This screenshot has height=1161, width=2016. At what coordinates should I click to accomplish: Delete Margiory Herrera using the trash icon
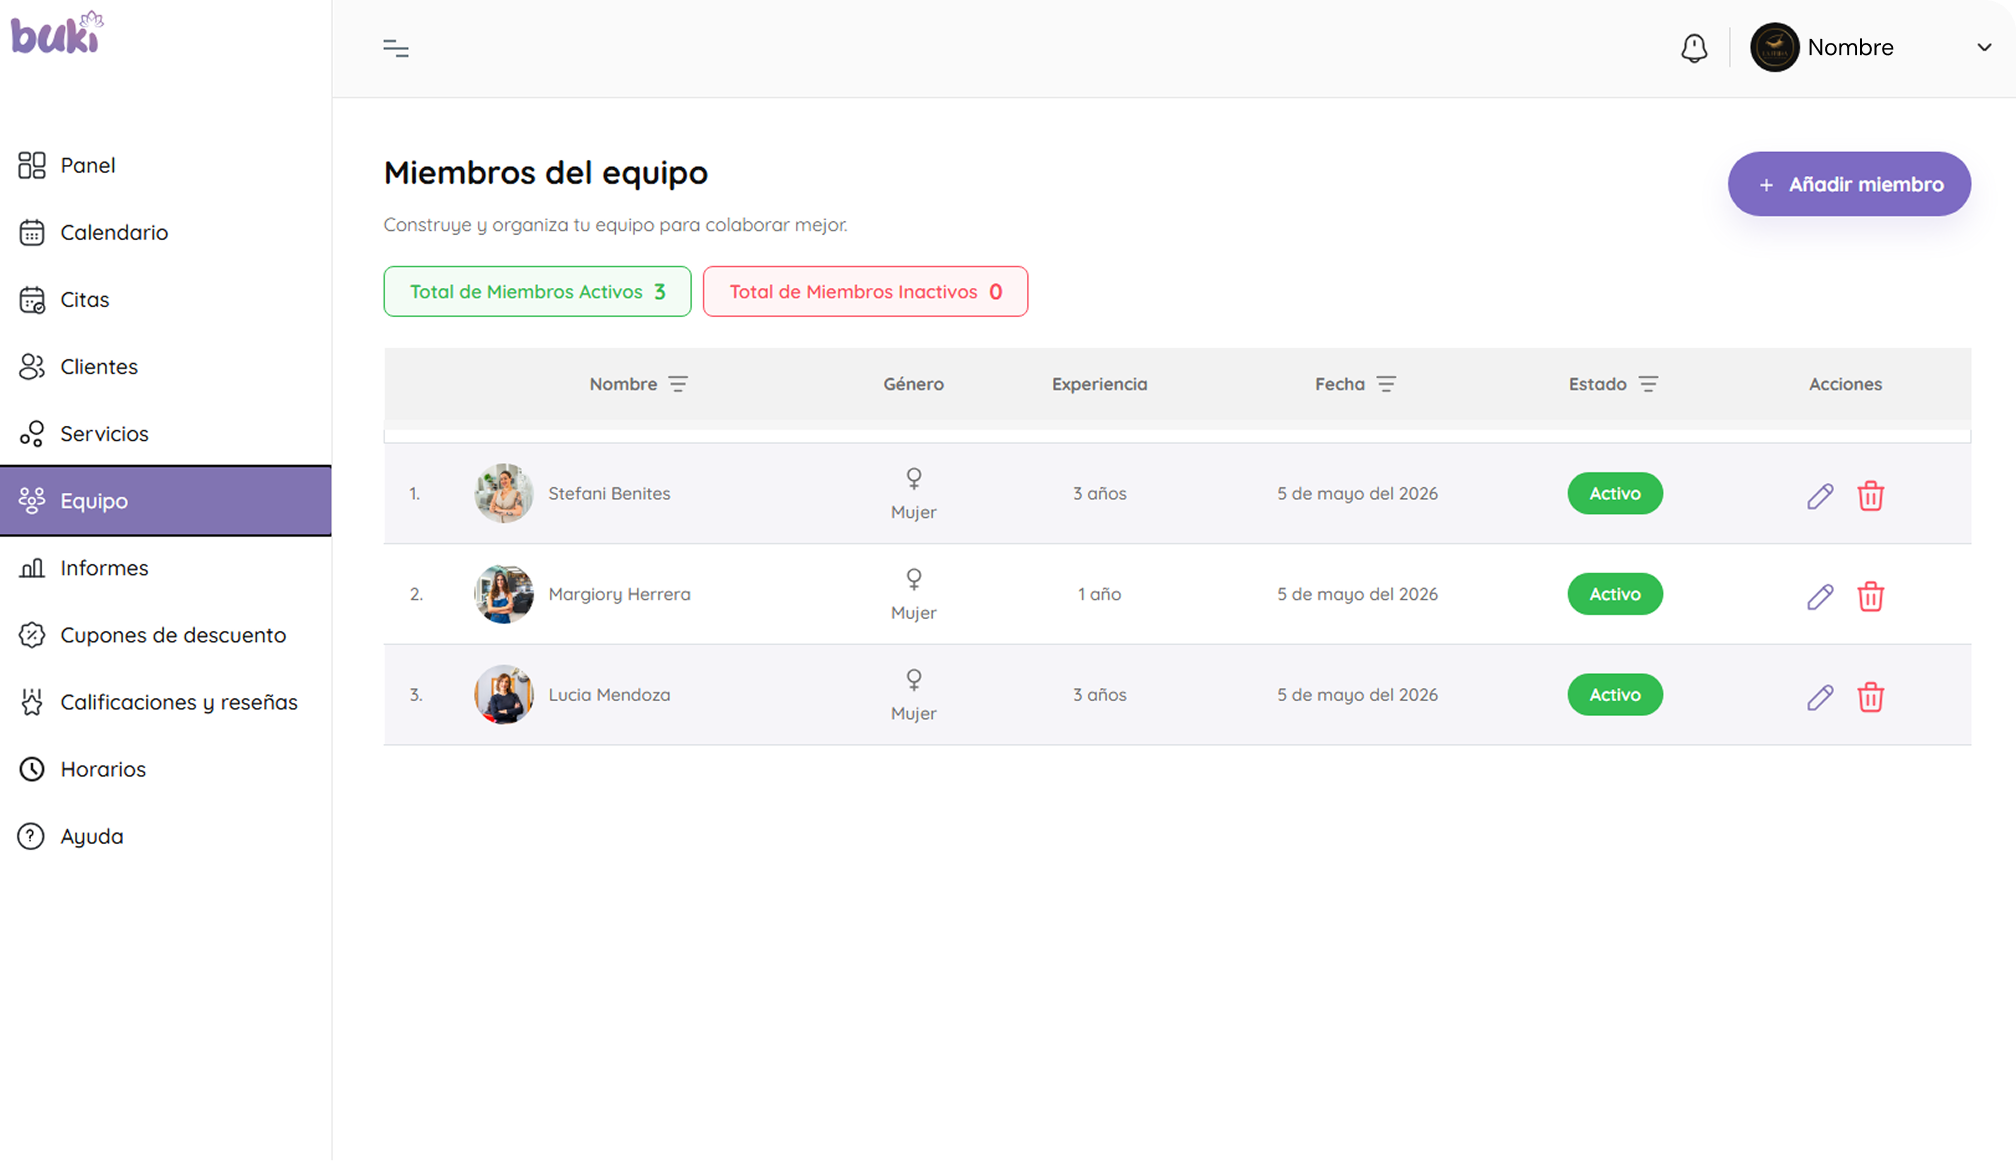click(x=1870, y=597)
